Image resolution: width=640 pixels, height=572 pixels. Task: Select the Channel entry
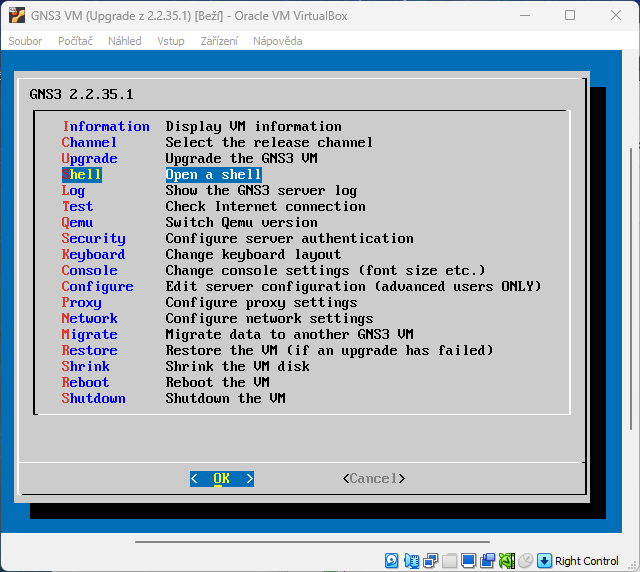point(89,142)
